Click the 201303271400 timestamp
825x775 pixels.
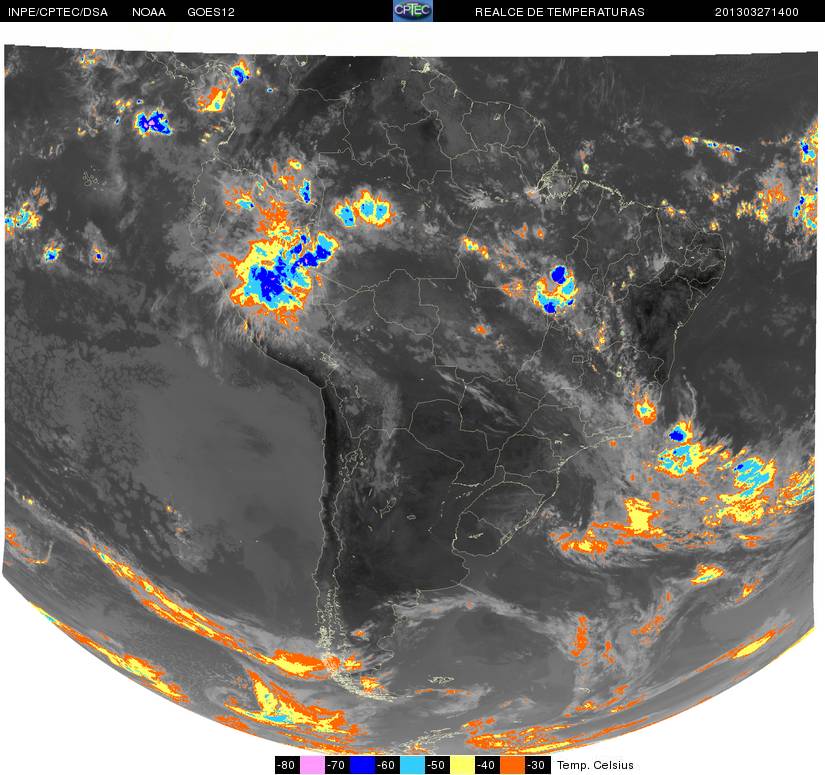757,12
